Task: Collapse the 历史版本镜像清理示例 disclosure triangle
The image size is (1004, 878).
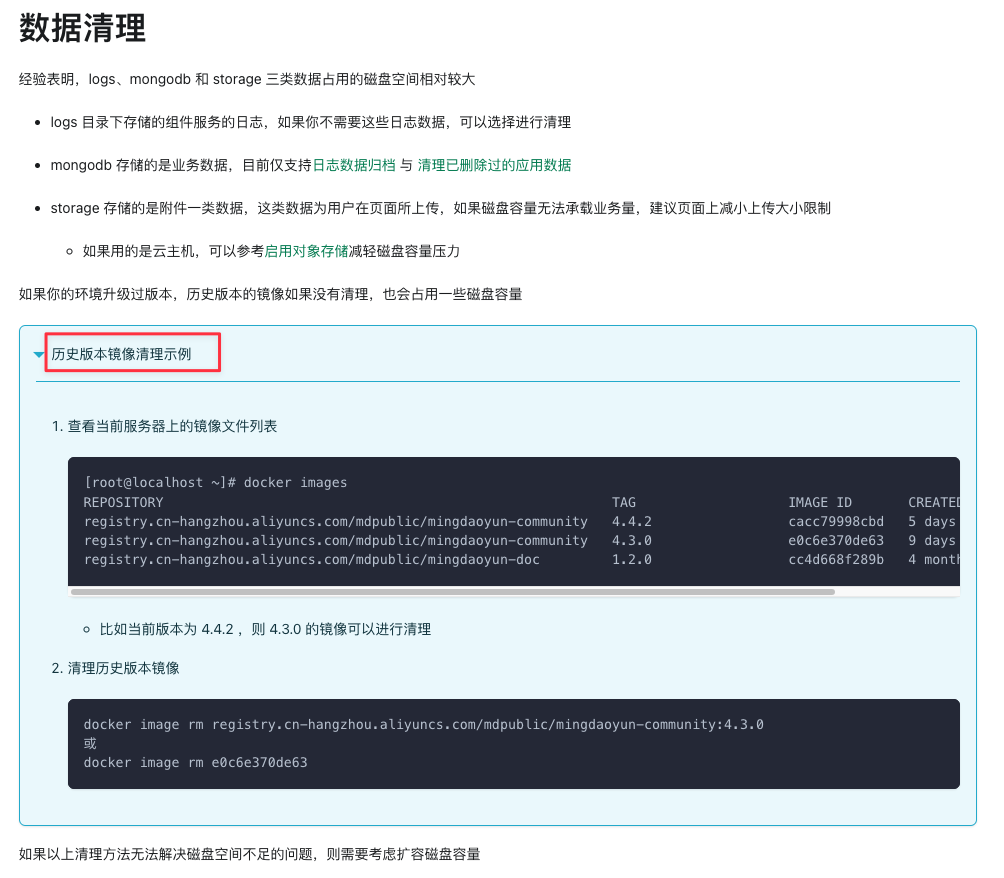Action: [39, 355]
